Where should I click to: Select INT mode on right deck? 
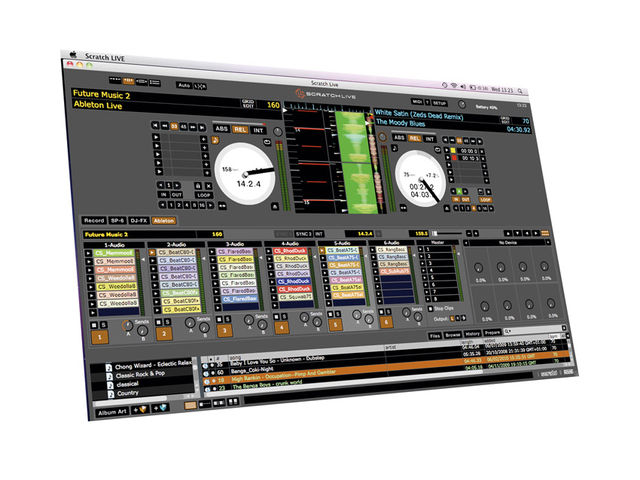[x=429, y=139]
